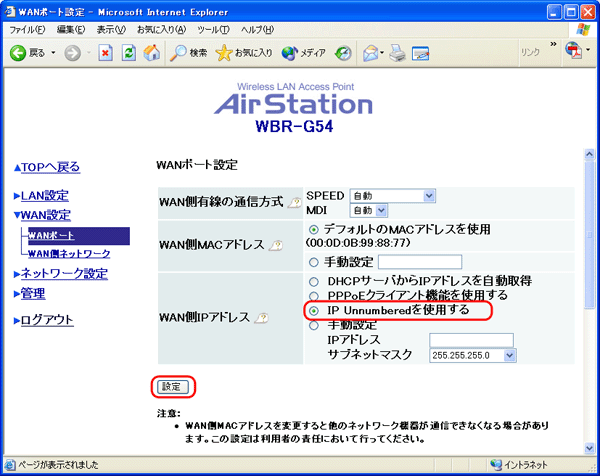Open the SPEED 自動 dropdown
This screenshot has width=600, height=476.
[393, 196]
